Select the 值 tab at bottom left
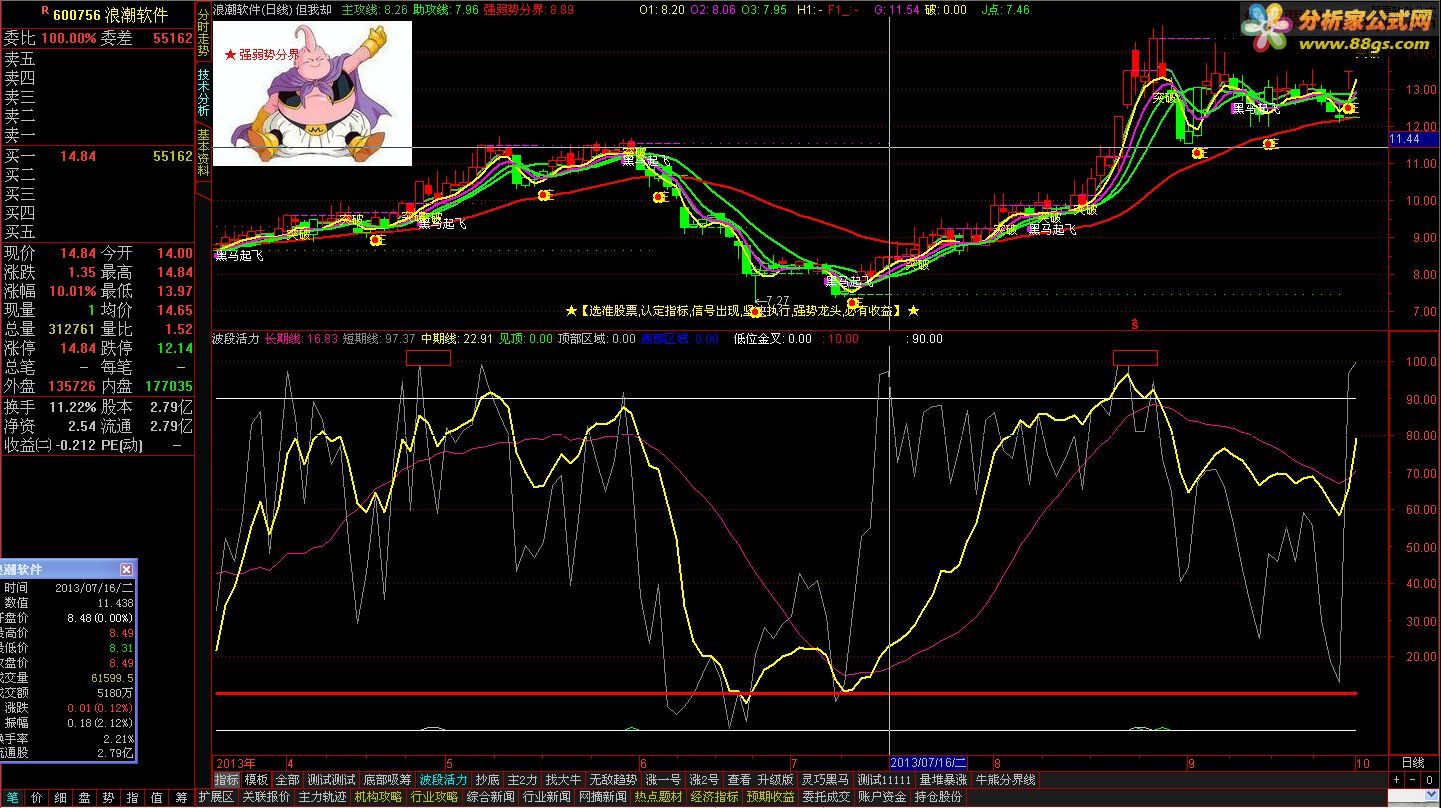The width and height of the screenshot is (1441, 808). pos(156,797)
